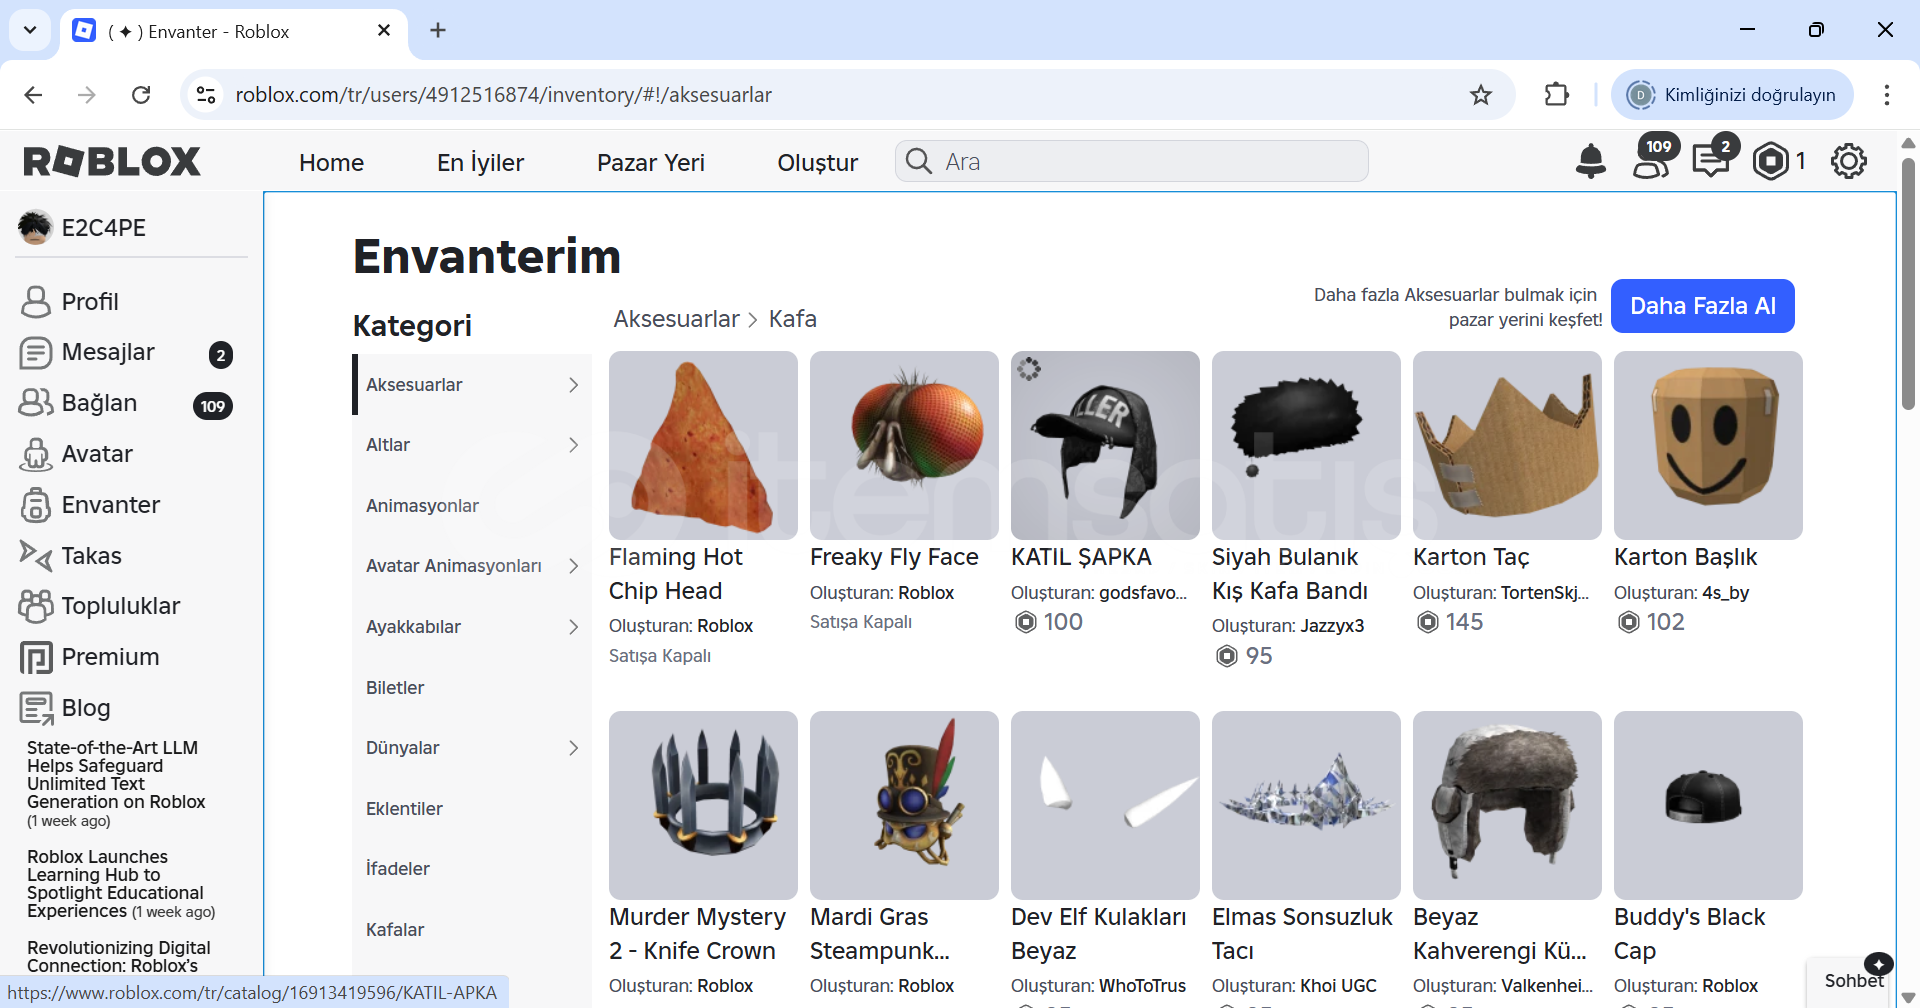This screenshot has width=1920, height=1008.
Task: Open Oluştur in the top navigation
Action: [x=818, y=162]
